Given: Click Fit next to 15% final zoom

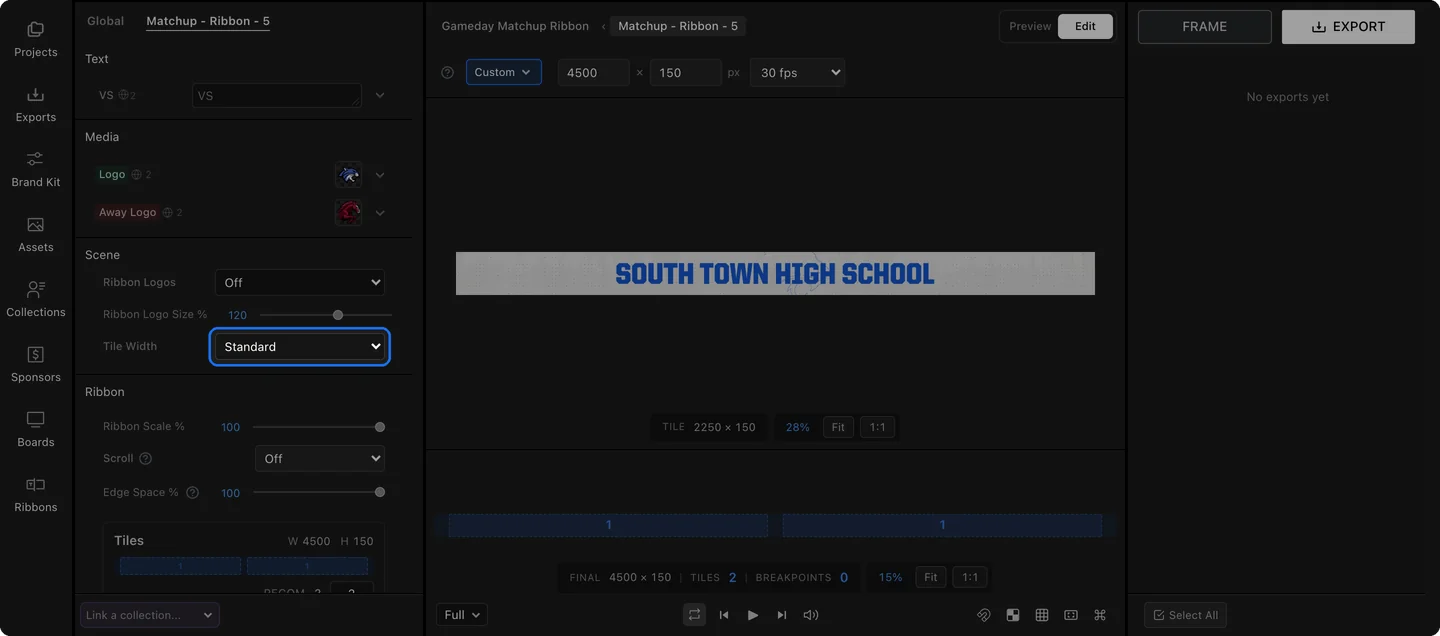Looking at the screenshot, I should pos(931,577).
